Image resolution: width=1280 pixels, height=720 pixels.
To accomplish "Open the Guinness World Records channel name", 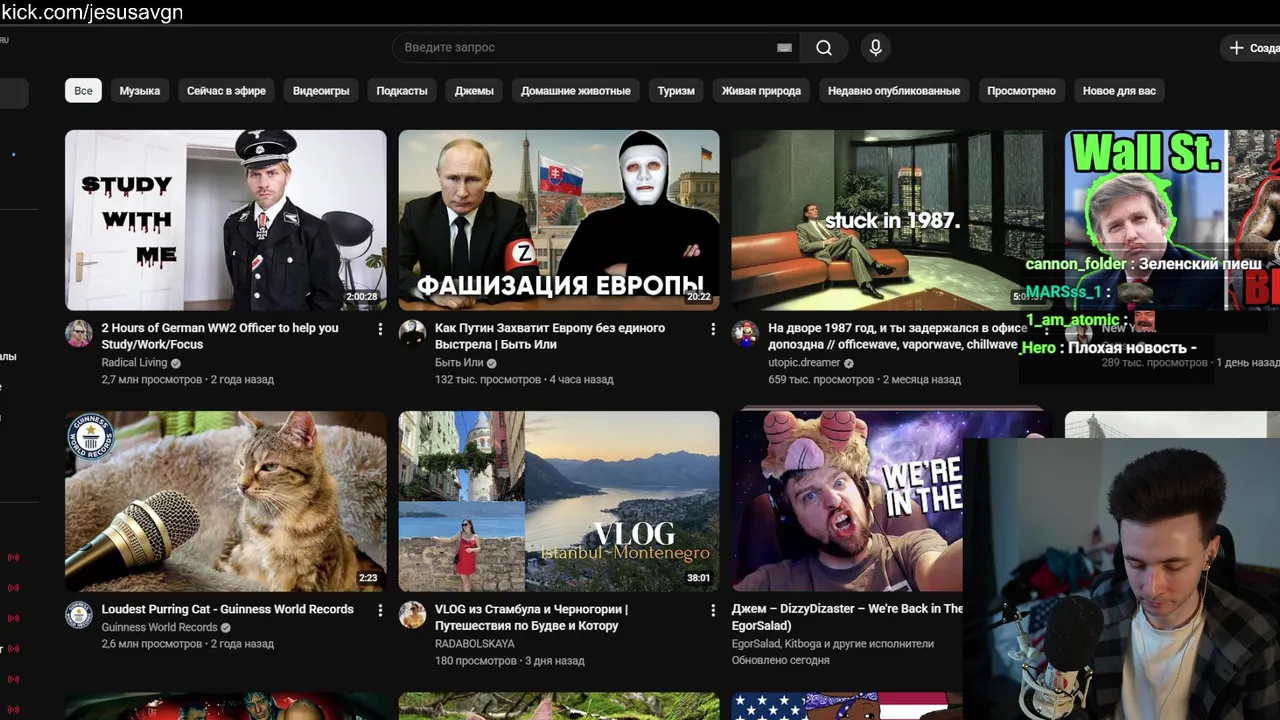I will point(159,628).
